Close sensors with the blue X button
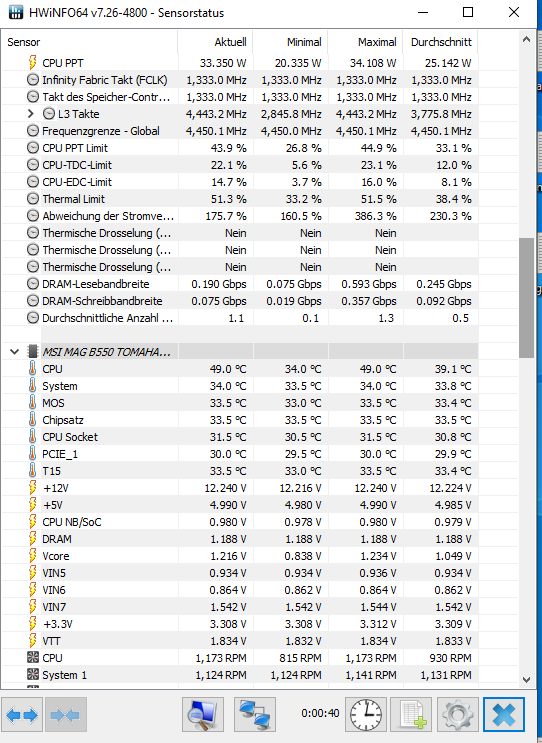The height and width of the screenshot is (743, 542). click(504, 715)
